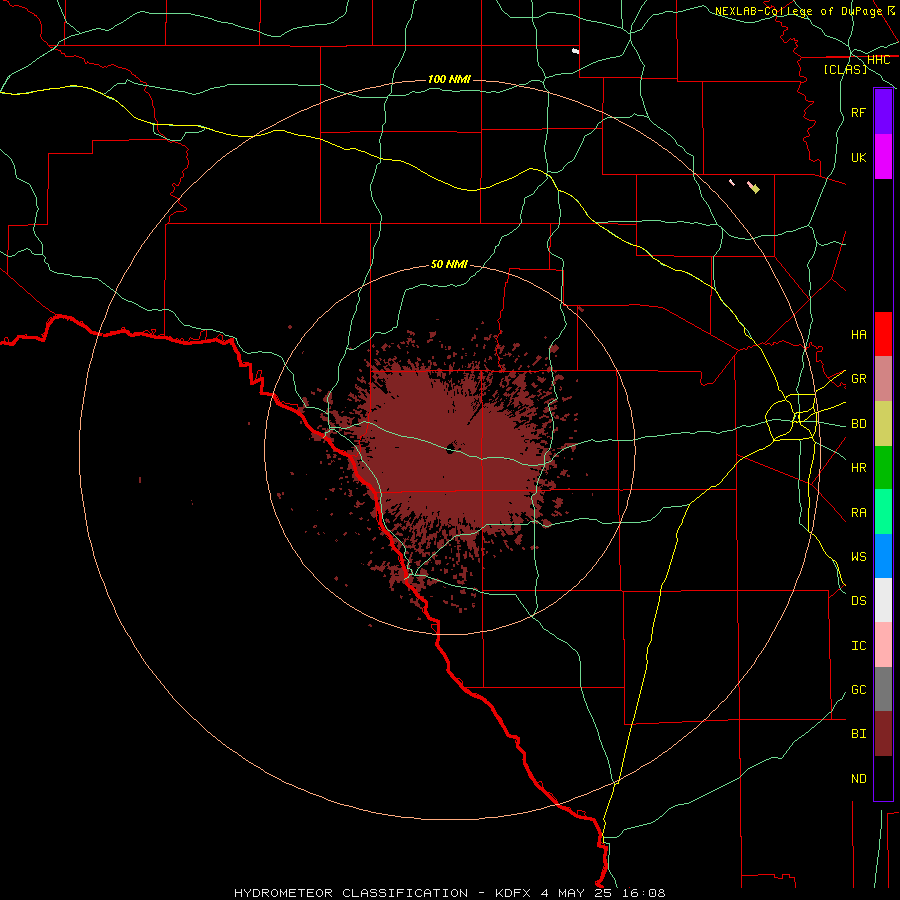Screen dimensions: 900x900
Task: Click the '4 MAY 25' date in caption
Action: coord(578,893)
